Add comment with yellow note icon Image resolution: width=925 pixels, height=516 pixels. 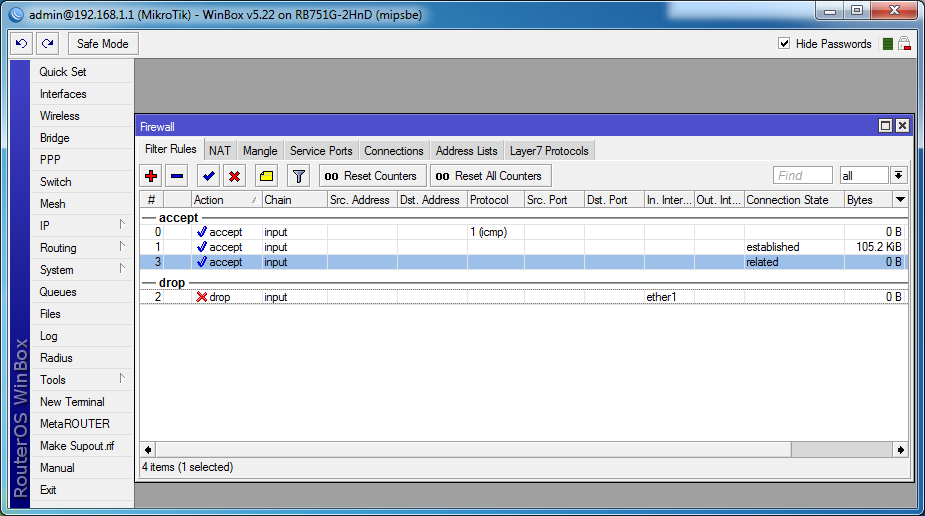(x=266, y=176)
